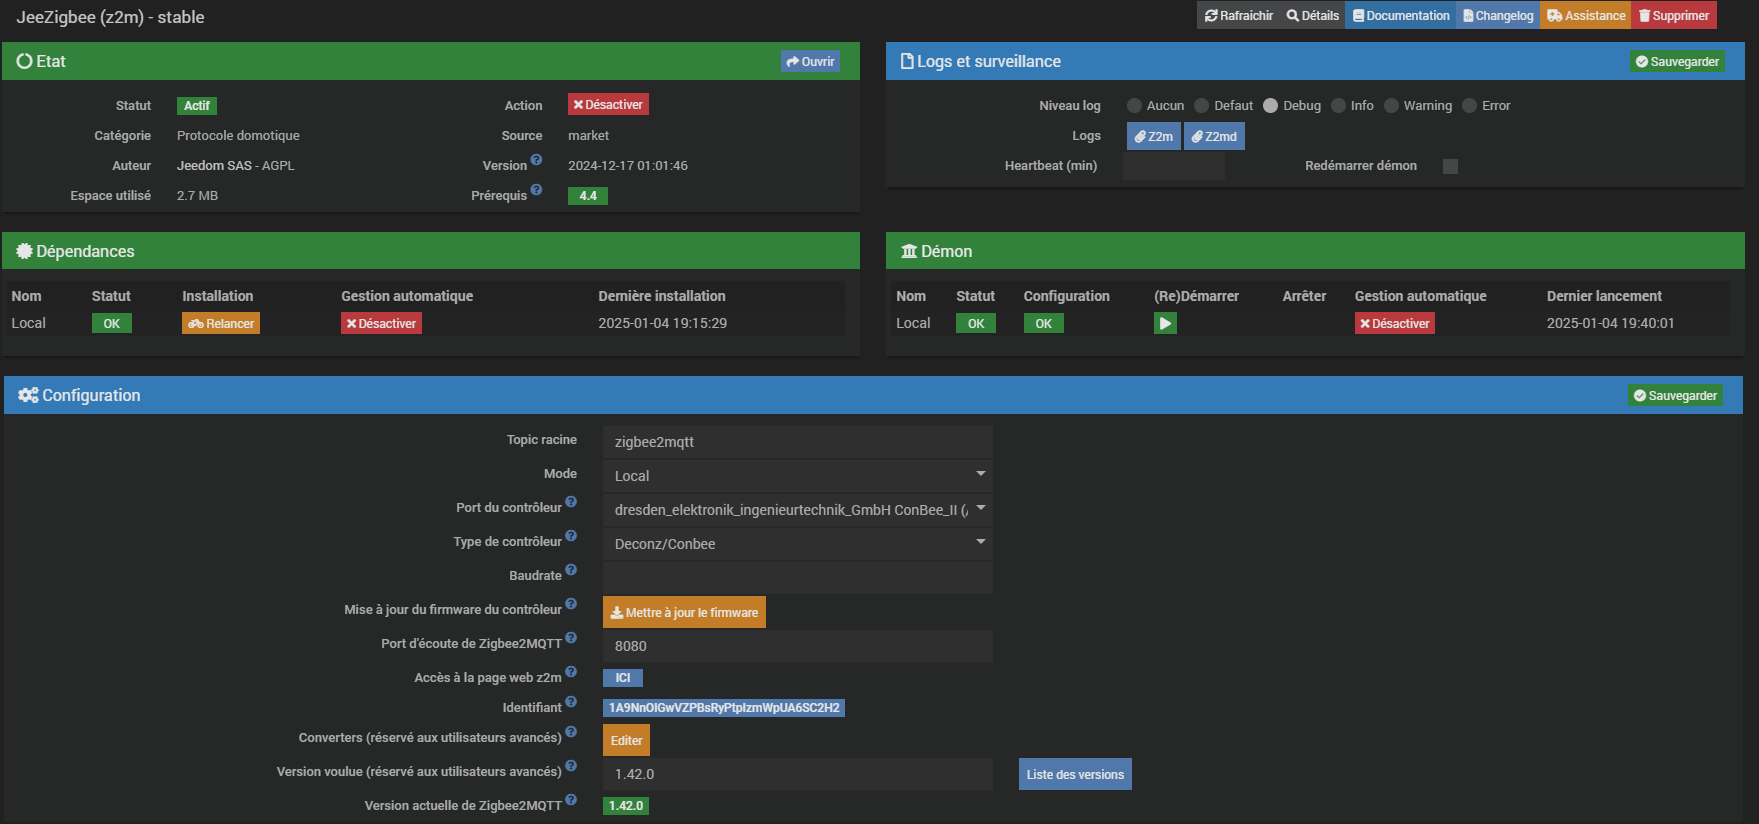The height and width of the screenshot is (824, 1759).
Task: Click the Port d'écoute de Zigbee2MQTT field
Action: click(798, 645)
